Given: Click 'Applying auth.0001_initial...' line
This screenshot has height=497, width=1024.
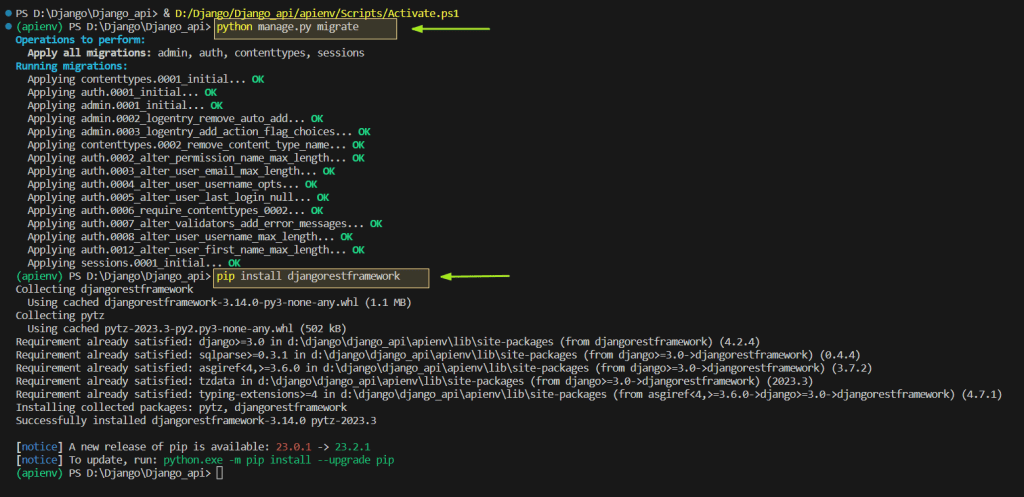Looking at the screenshot, I should click(x=122, y=92).
